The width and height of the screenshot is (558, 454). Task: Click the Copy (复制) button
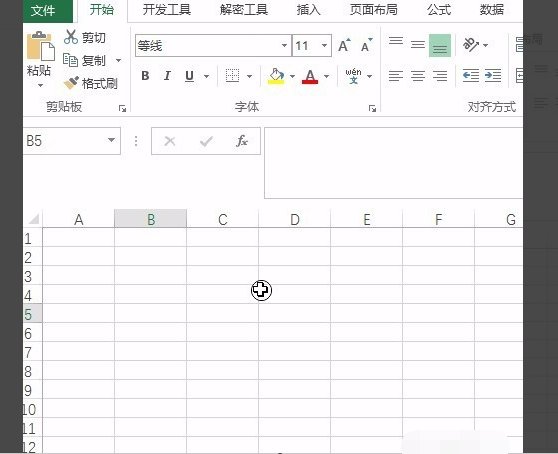coord(84,60)
